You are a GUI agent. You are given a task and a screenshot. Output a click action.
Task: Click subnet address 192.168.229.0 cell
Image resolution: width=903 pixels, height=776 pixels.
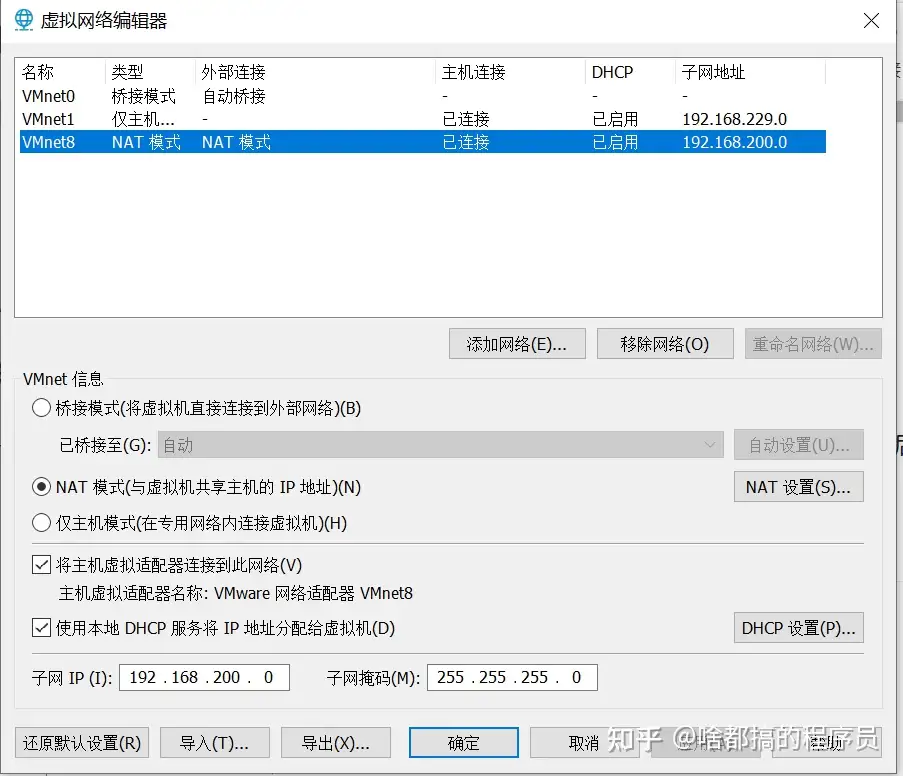coord(734,119)
